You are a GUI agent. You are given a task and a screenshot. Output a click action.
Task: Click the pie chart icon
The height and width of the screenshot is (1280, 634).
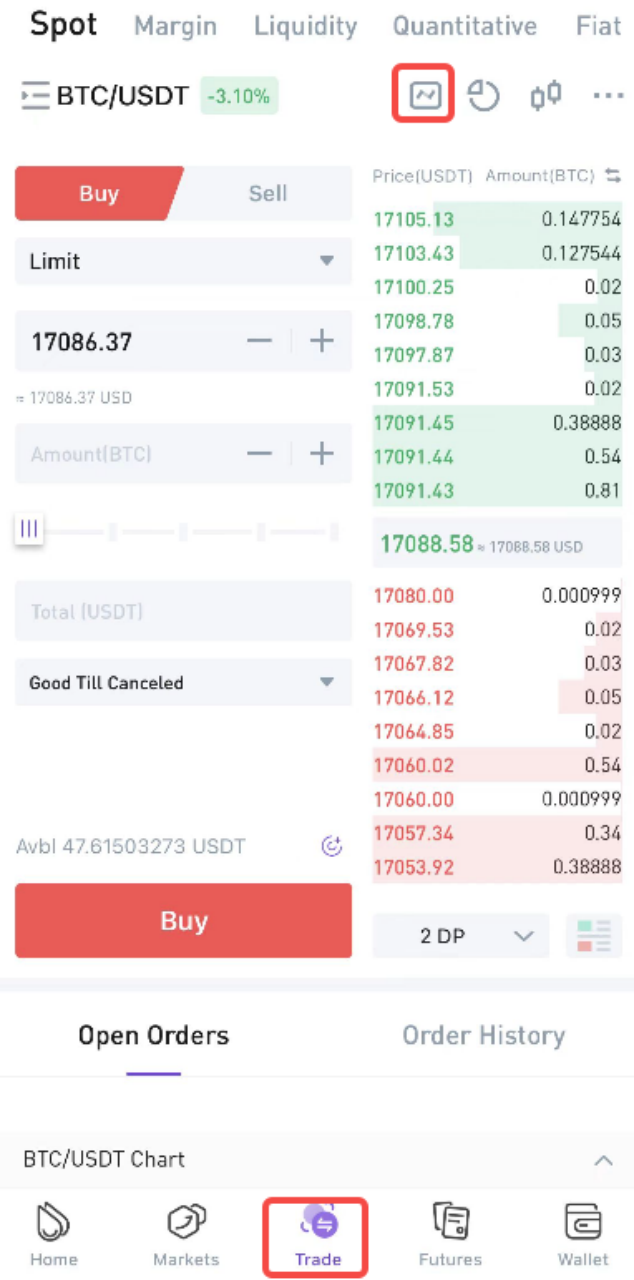(x=484, y=96)
